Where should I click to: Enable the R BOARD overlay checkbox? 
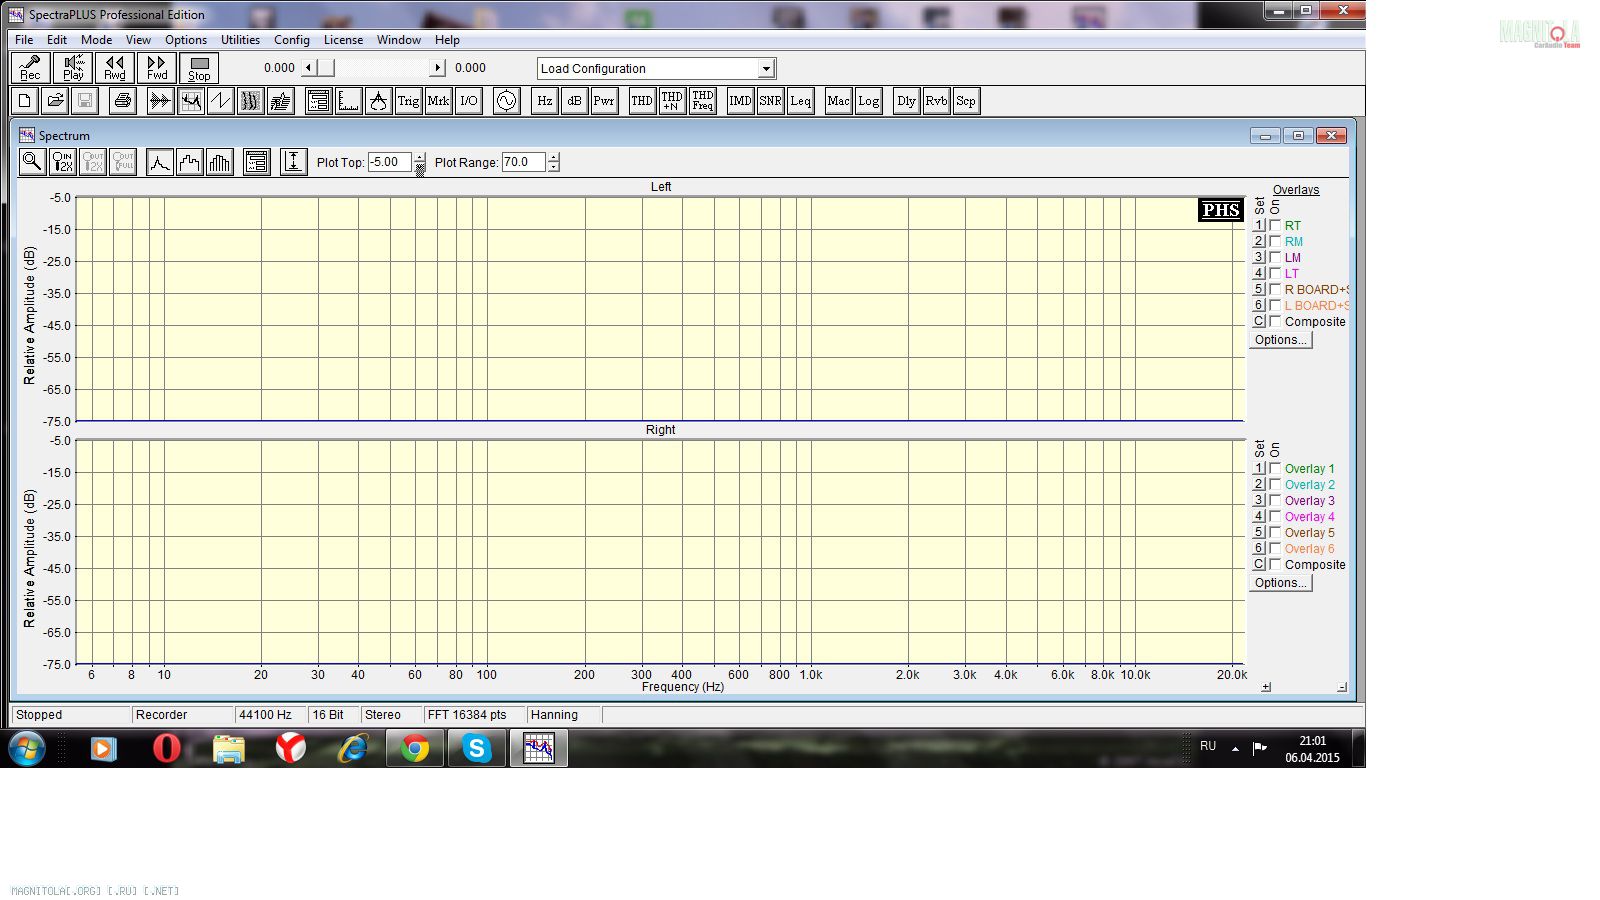(1275, 289)
